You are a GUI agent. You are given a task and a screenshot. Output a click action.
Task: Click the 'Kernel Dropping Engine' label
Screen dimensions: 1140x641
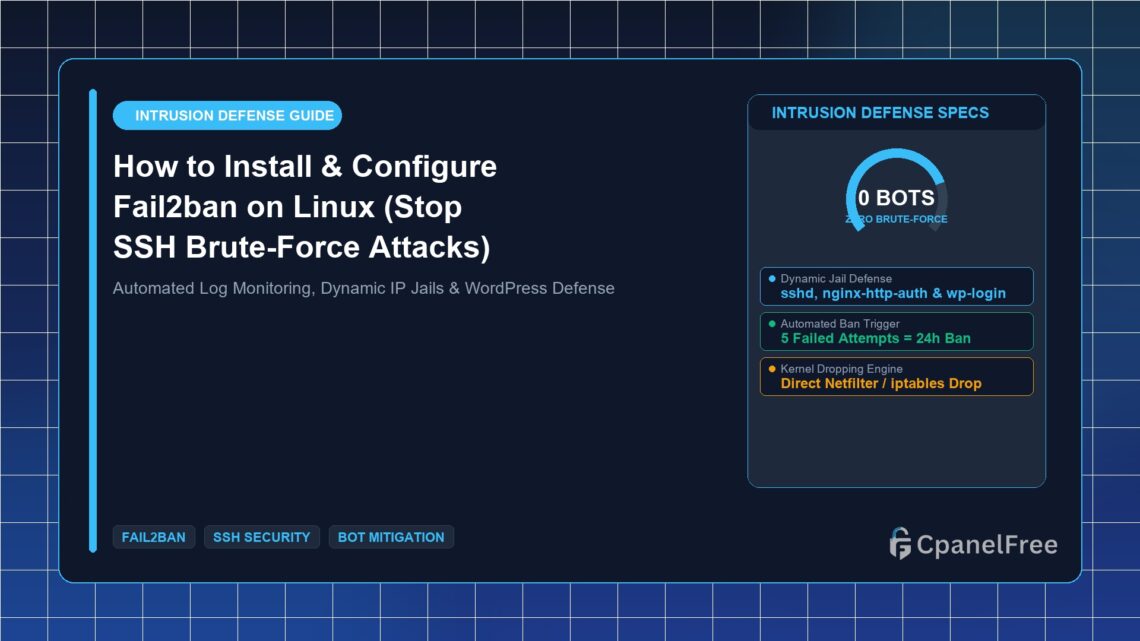pyautogui.click(x=841, y=368)
